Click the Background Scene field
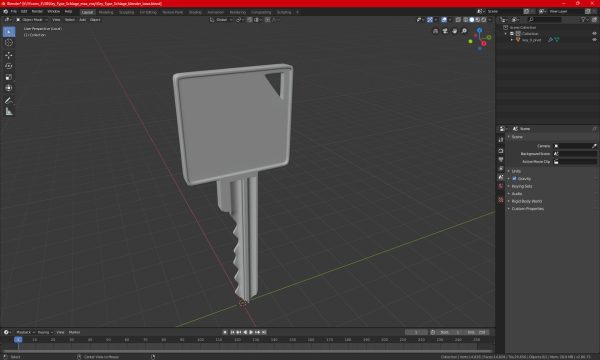This screenshot has height=360, width=600. click(576, 154)
